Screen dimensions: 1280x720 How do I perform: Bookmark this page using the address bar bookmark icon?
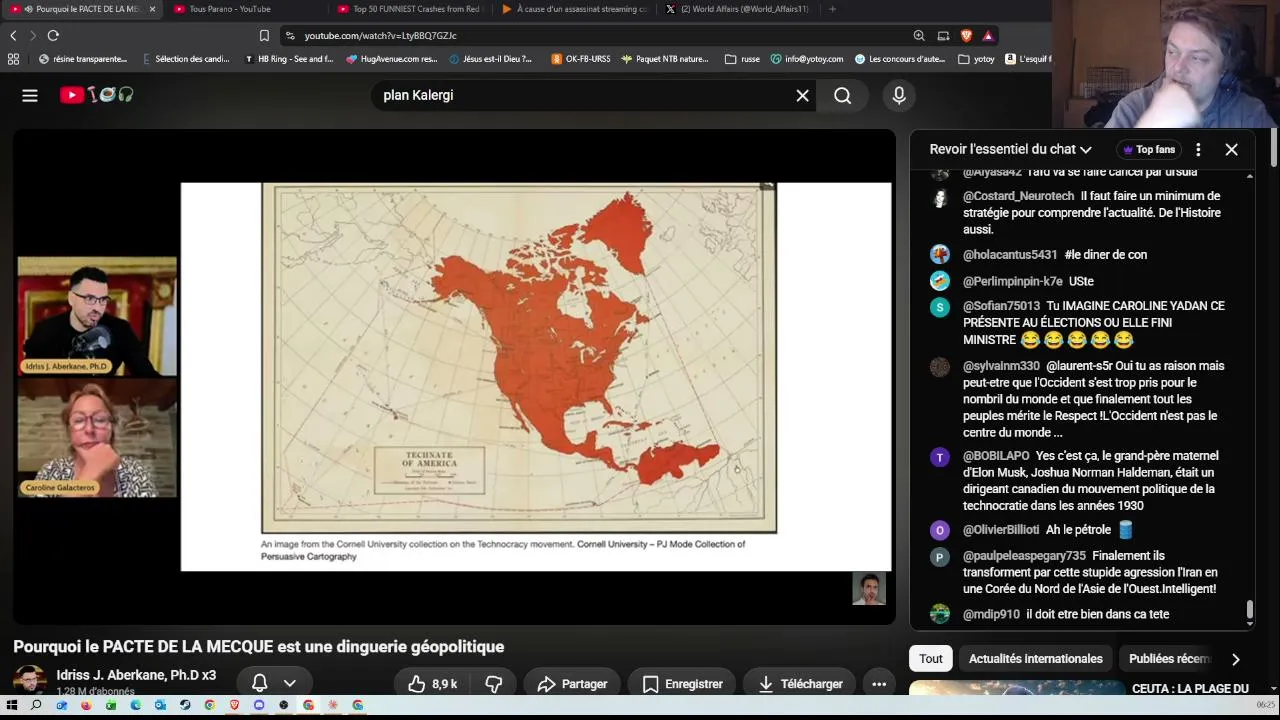click(264, 35)
